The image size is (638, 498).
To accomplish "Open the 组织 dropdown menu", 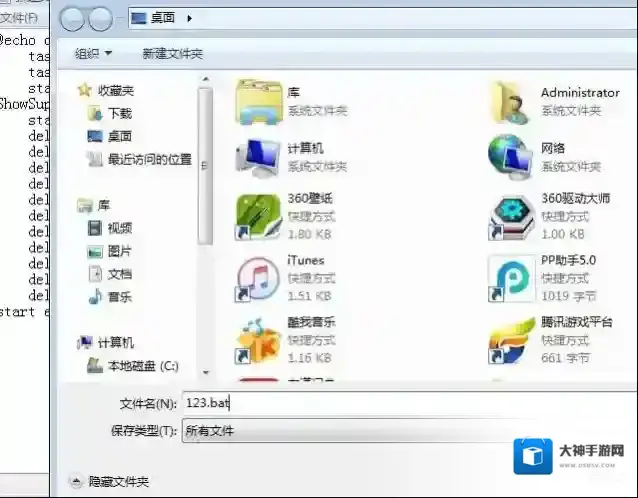I will click(94, 53).
